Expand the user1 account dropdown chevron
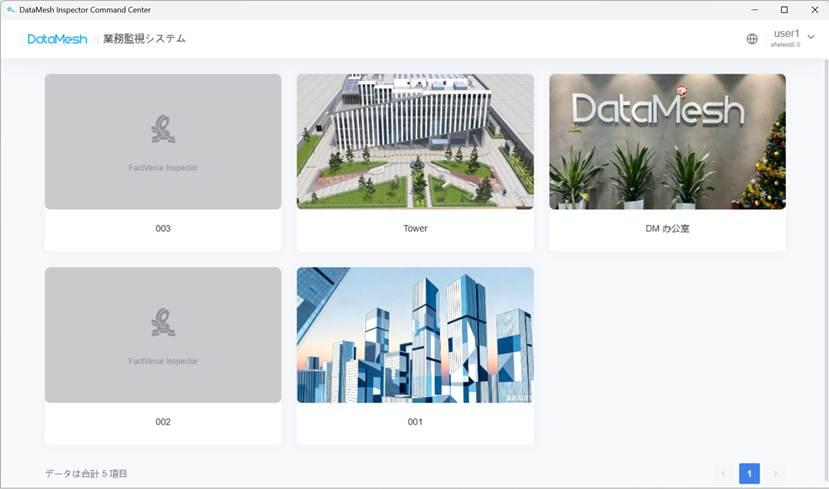 [811, 38]
